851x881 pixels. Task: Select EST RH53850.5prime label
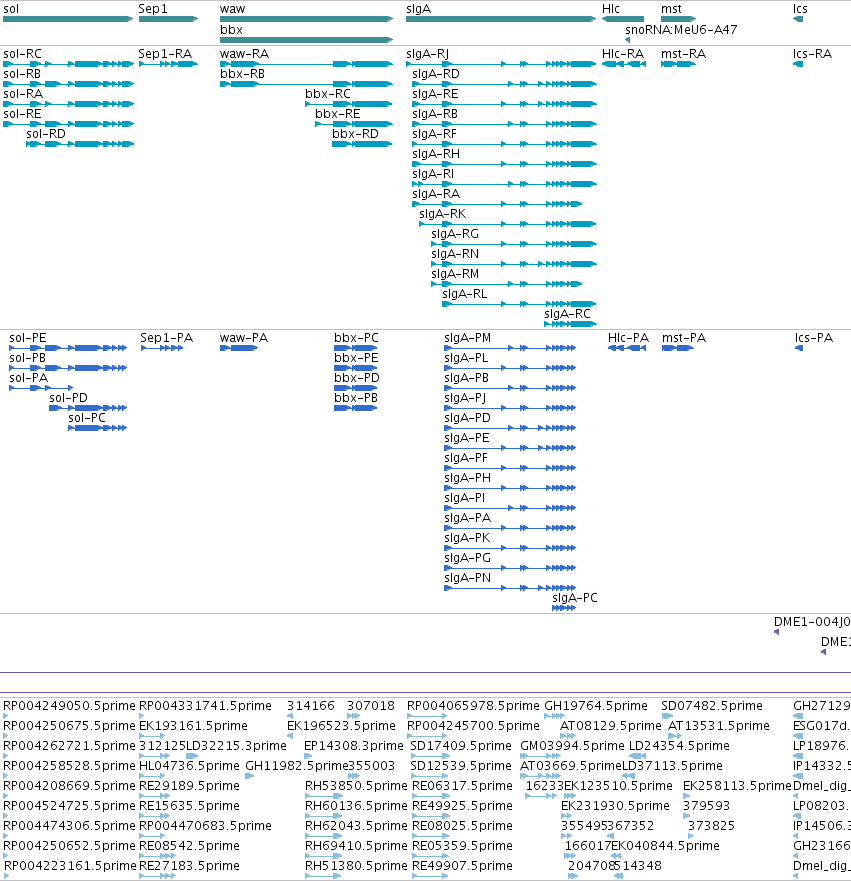pos(356,785)
